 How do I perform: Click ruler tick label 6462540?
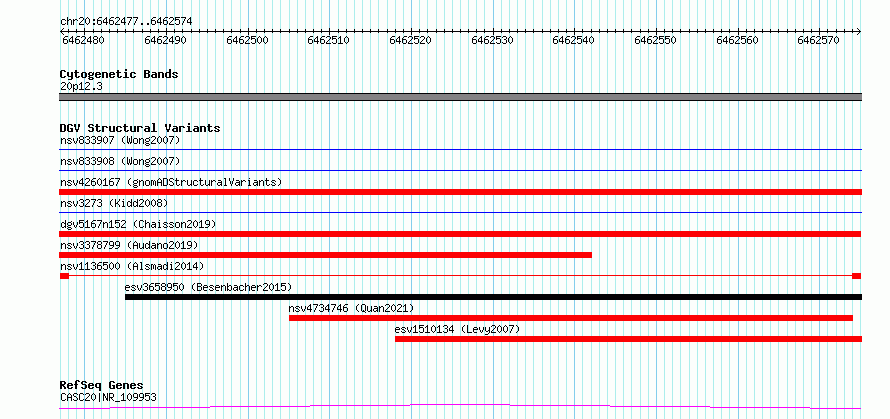tap(573, 40)
